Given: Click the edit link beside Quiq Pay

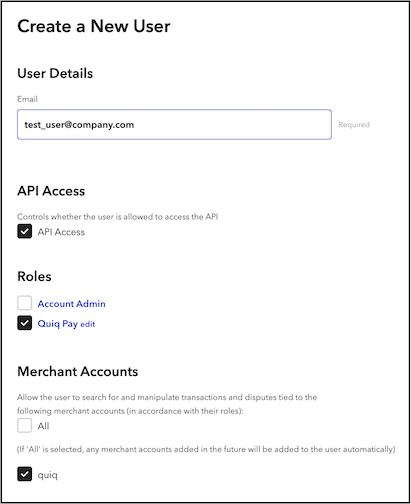Looking at the screenshot, I should [88, 324].
